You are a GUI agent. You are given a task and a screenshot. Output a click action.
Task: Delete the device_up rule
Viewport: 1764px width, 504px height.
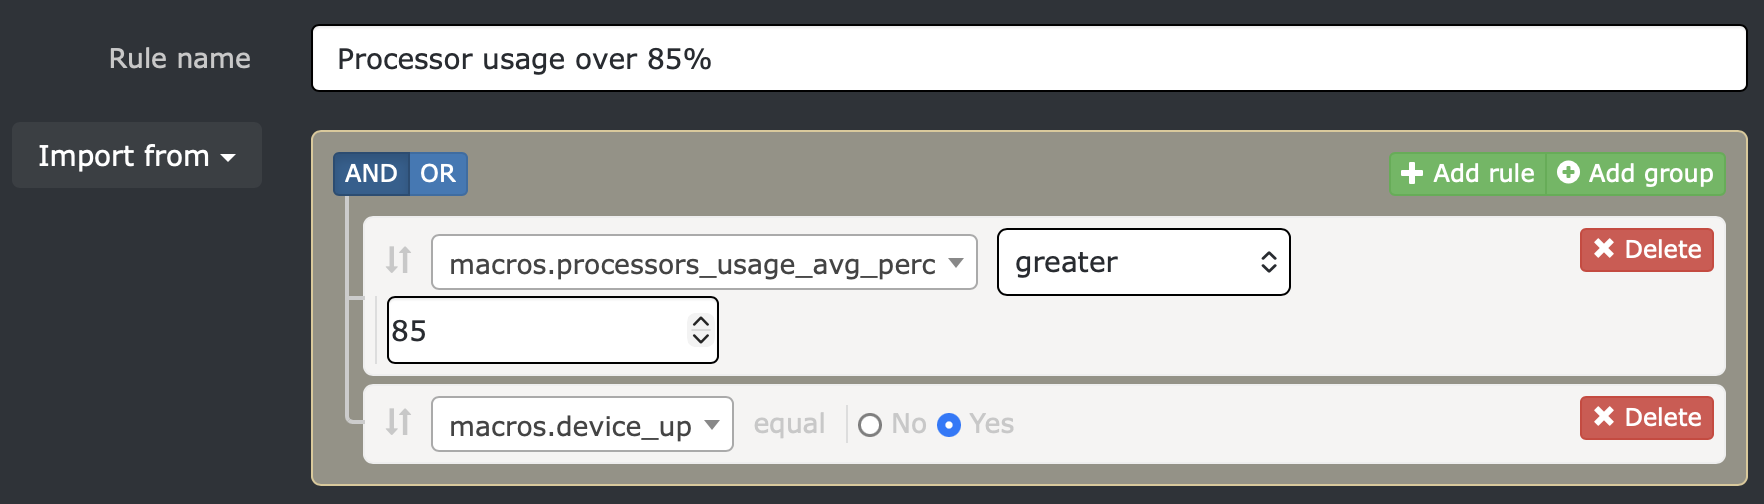[x=1646, y=418]
